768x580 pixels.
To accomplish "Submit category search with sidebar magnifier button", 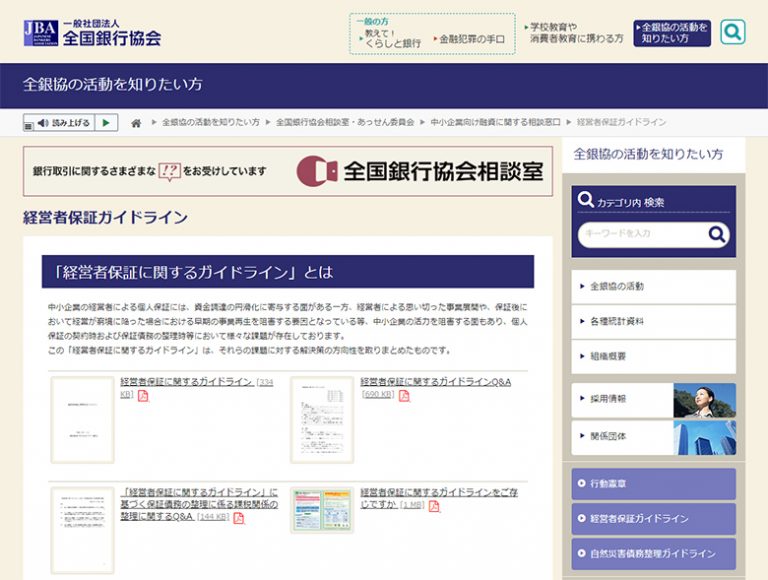I will point(717,234).
